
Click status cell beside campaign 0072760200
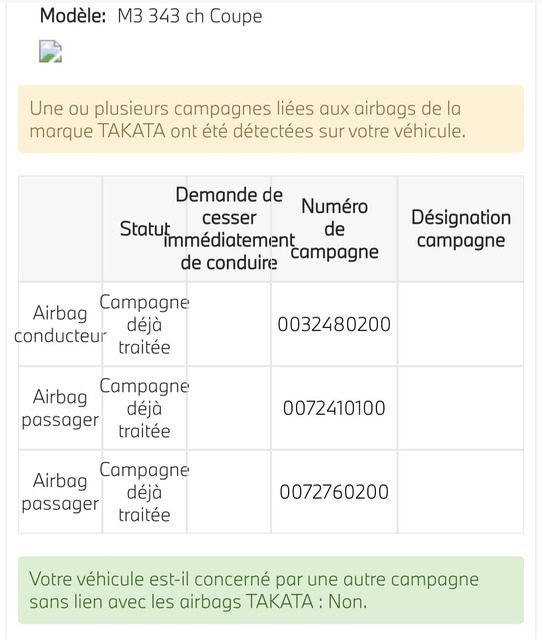(145, 491)
